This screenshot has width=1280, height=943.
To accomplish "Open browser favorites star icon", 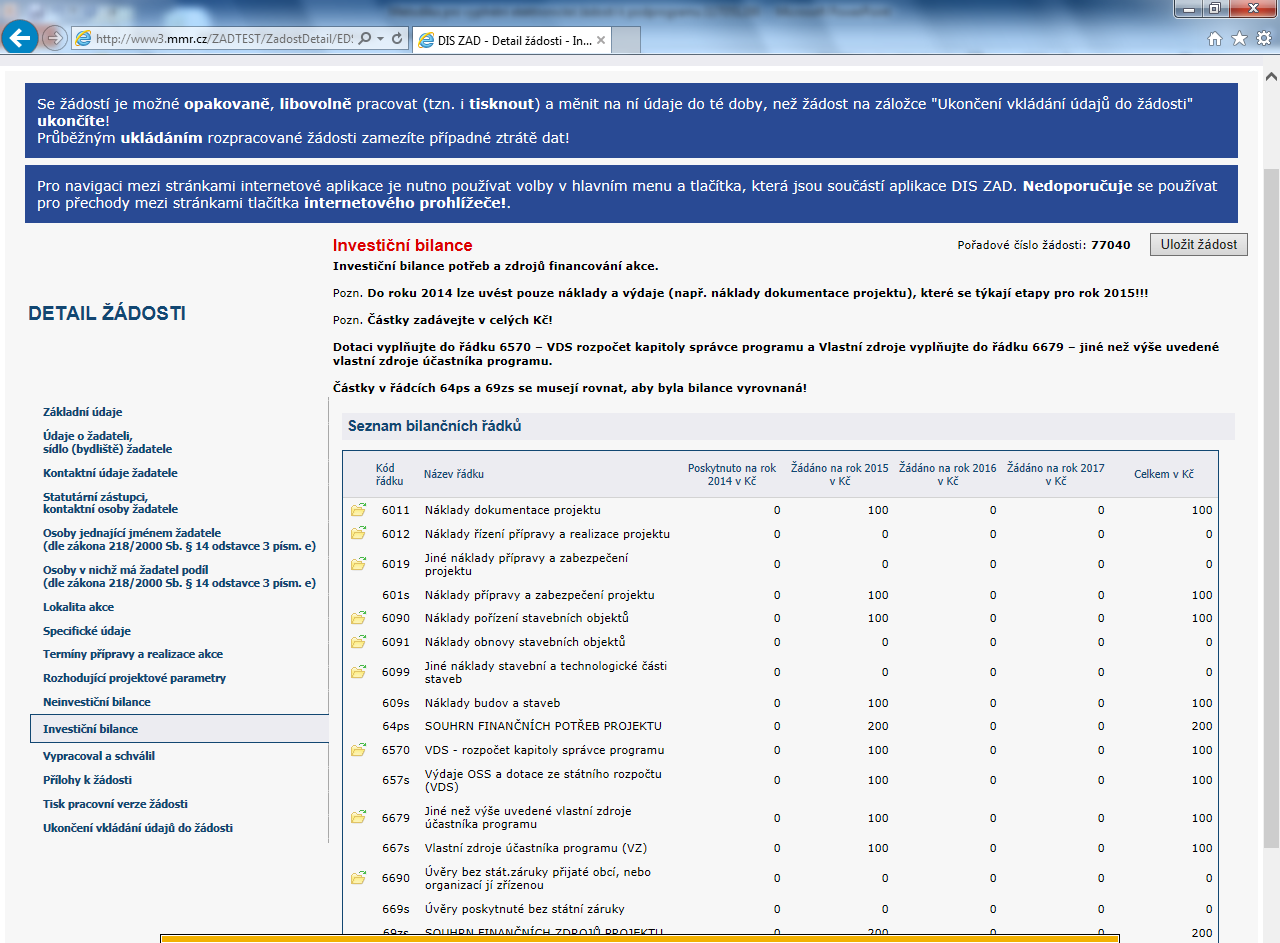I will [x=1239, y=39].
